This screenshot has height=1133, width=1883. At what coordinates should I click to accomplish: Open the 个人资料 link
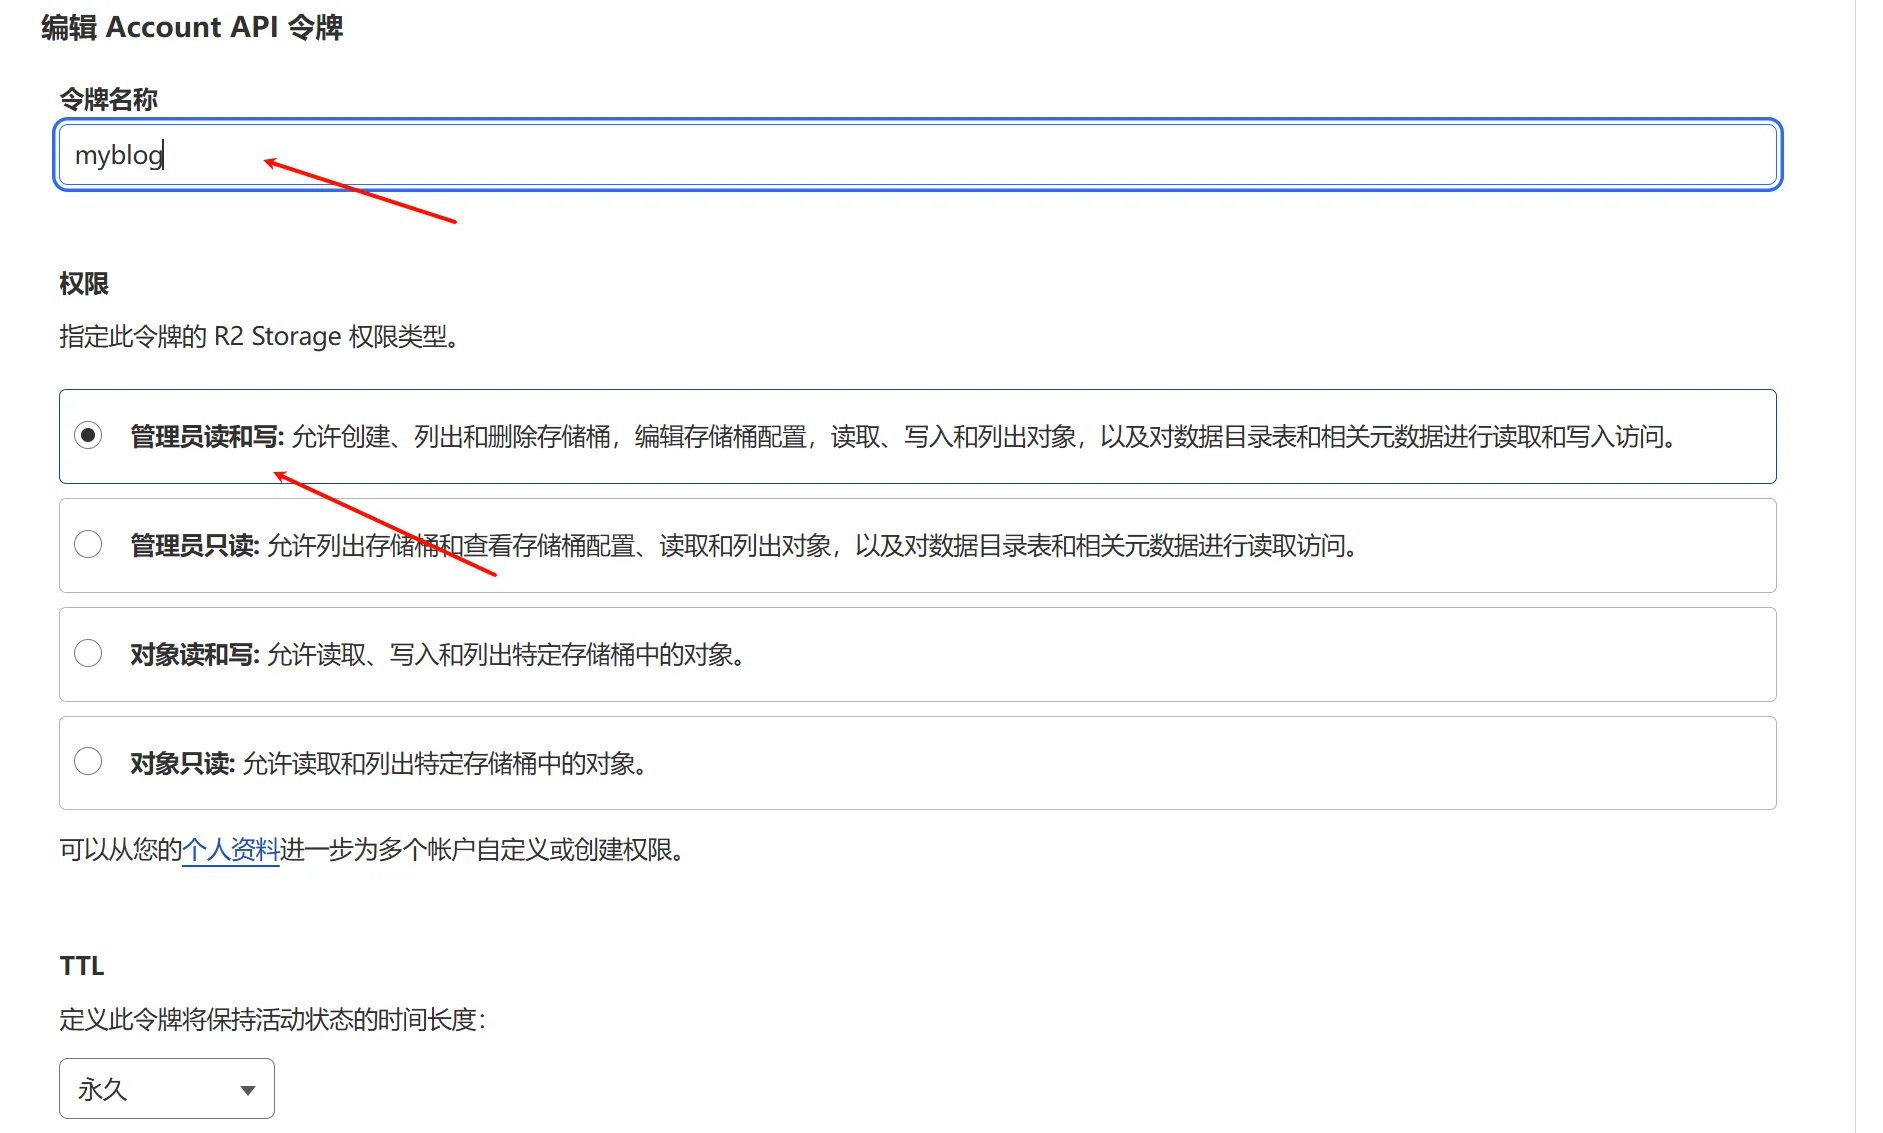(230, 850)
